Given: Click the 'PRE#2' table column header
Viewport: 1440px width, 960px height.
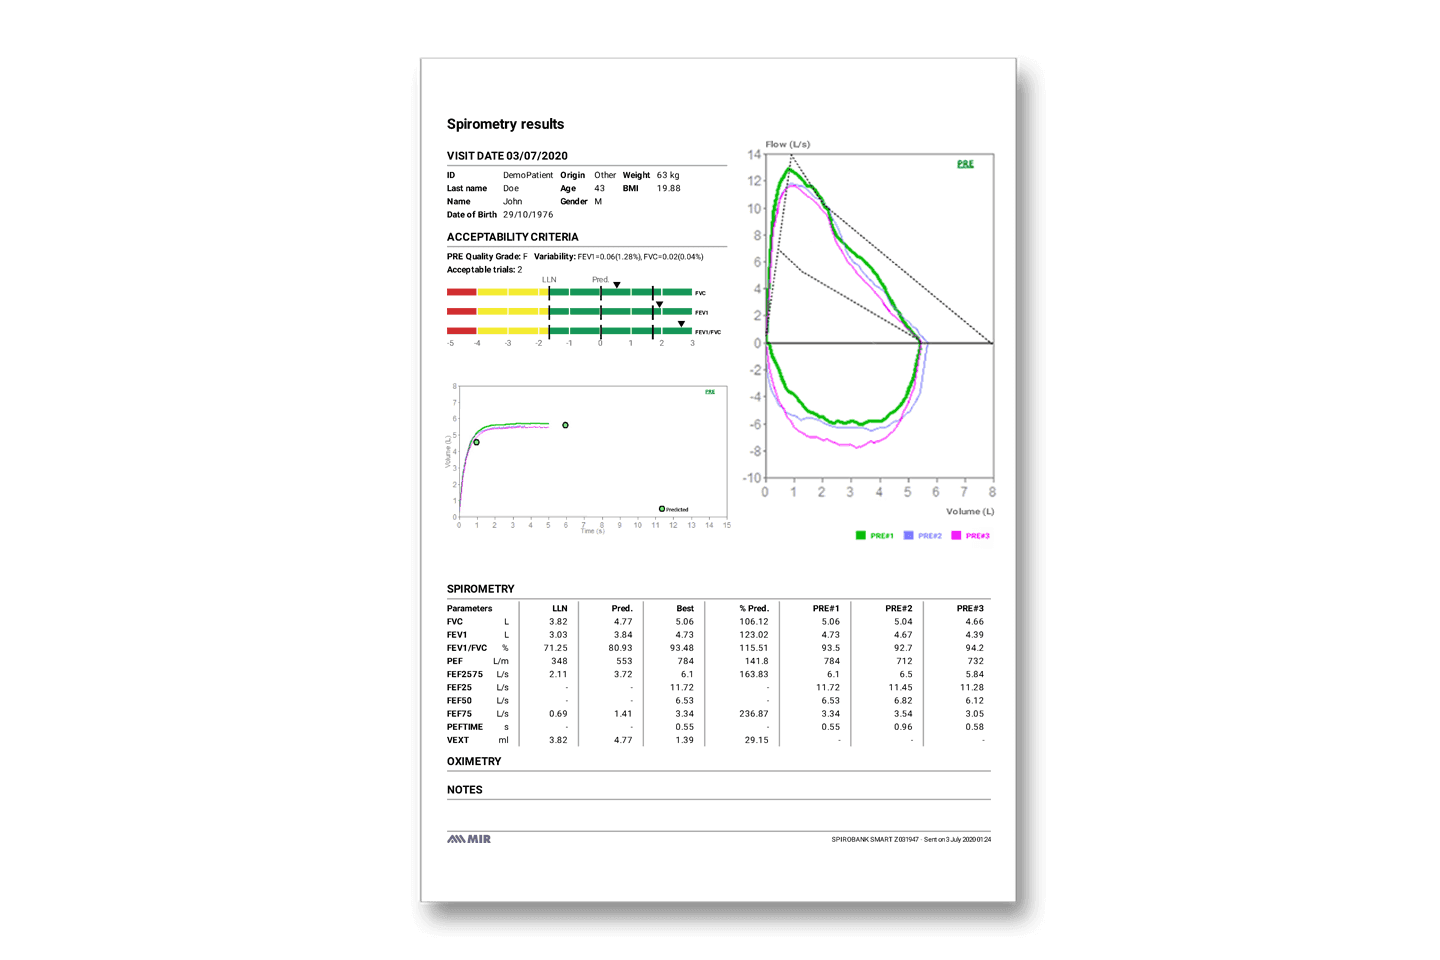Looking at the screenshot, I should [898, 608].
